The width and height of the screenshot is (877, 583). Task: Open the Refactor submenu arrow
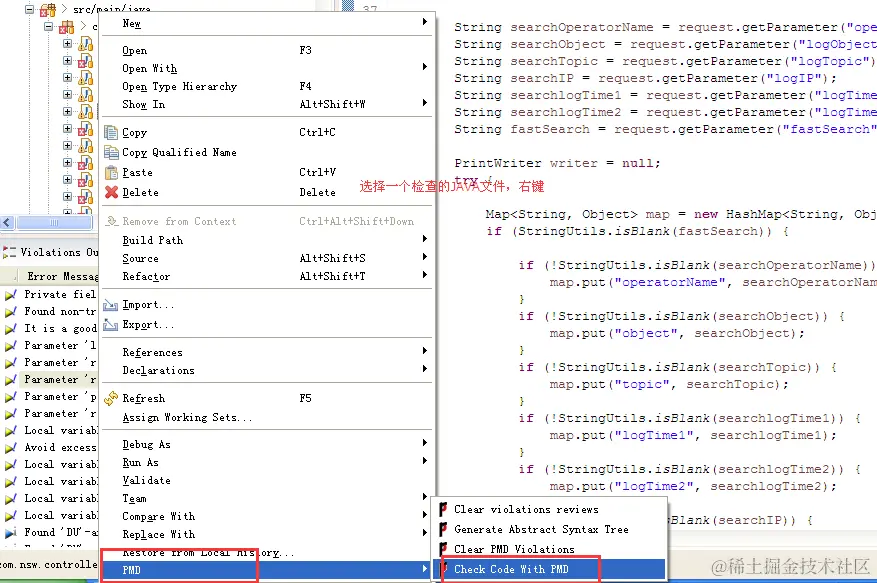[x=425, y=275]
